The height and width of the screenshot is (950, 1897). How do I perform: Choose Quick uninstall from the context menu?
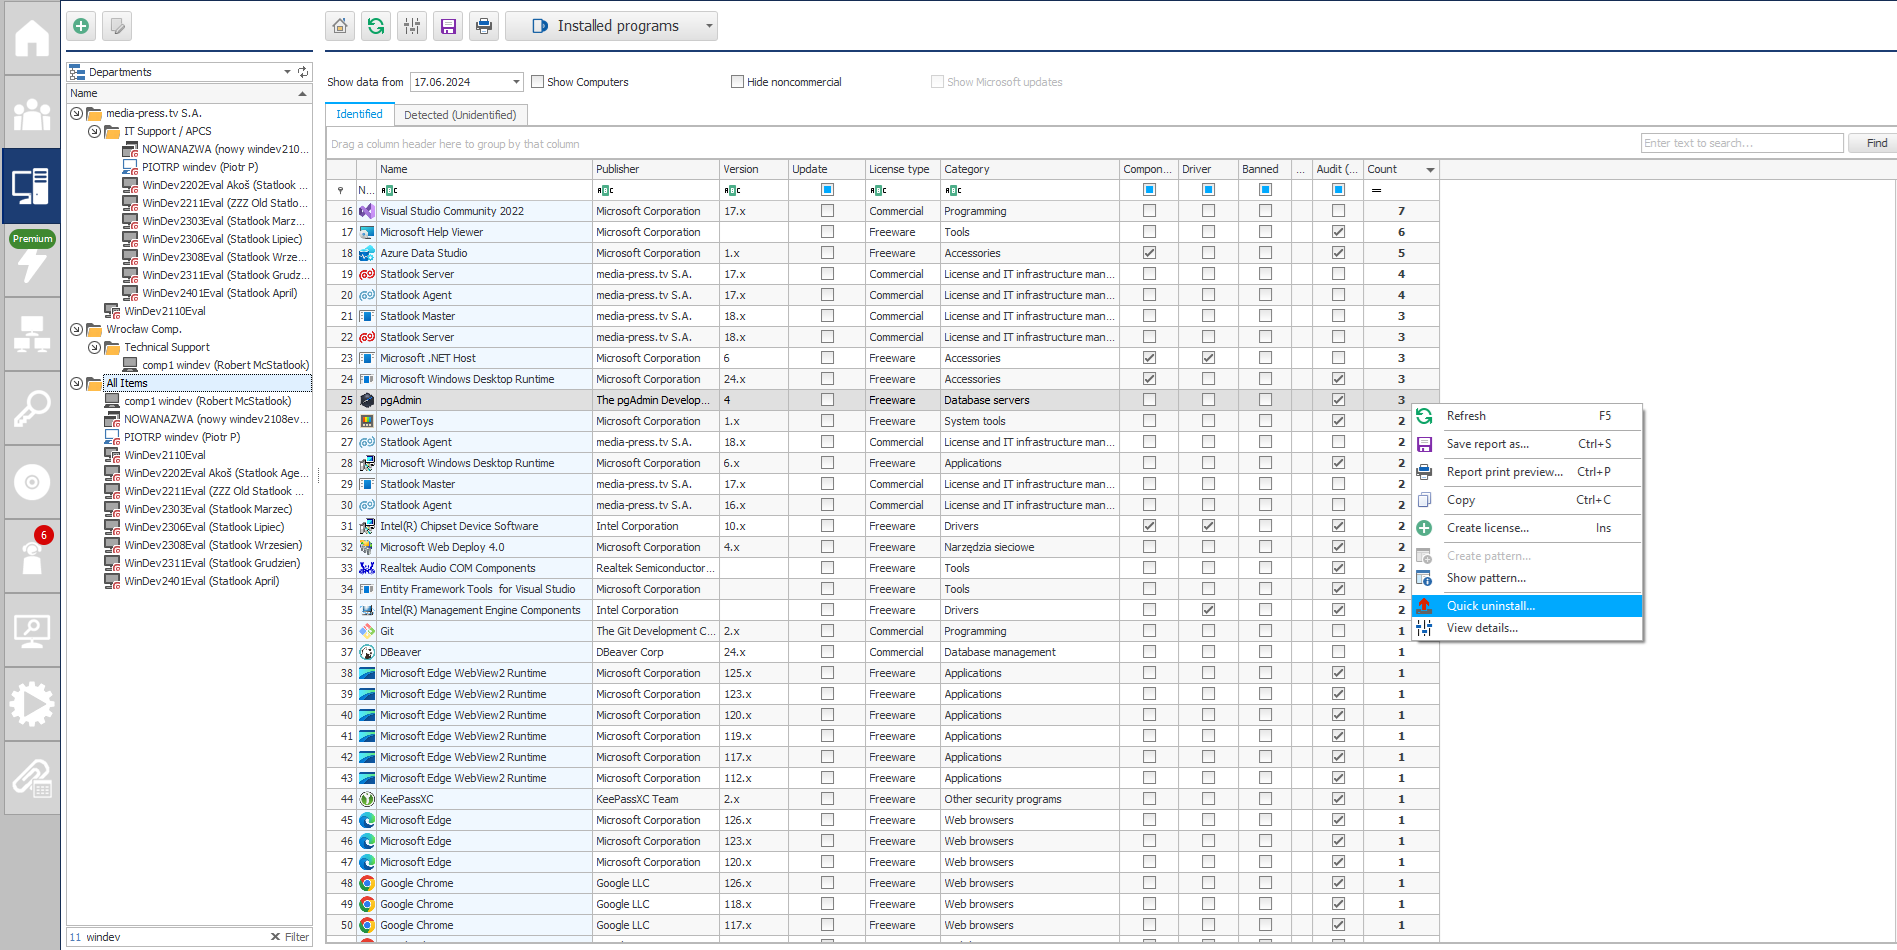(1490, 606)
